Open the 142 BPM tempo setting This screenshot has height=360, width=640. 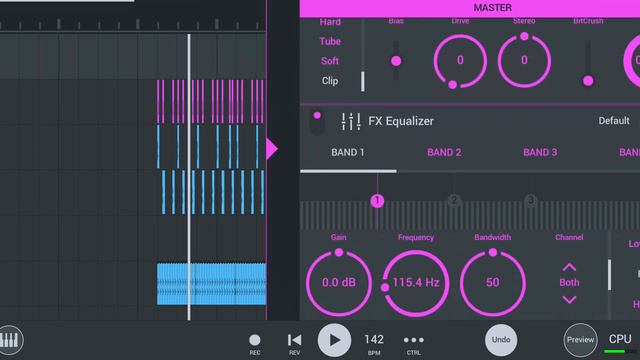pyautogui.click(x=374, y=343)
